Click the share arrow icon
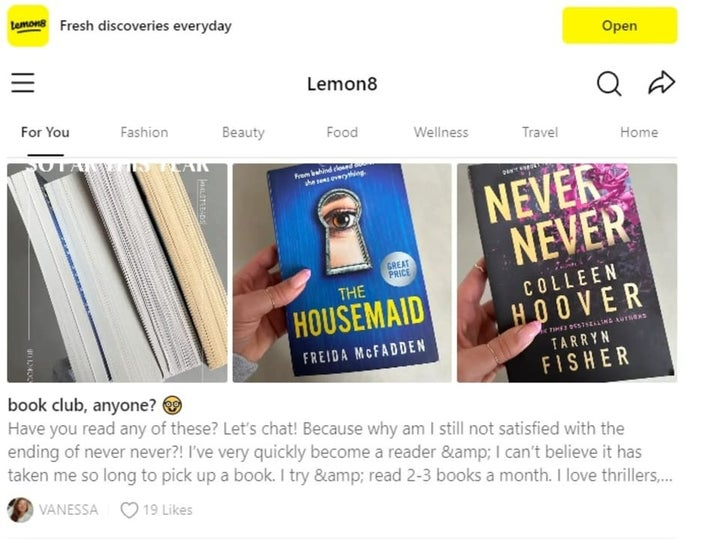The image size is (720, 539). tap(661, 83)
